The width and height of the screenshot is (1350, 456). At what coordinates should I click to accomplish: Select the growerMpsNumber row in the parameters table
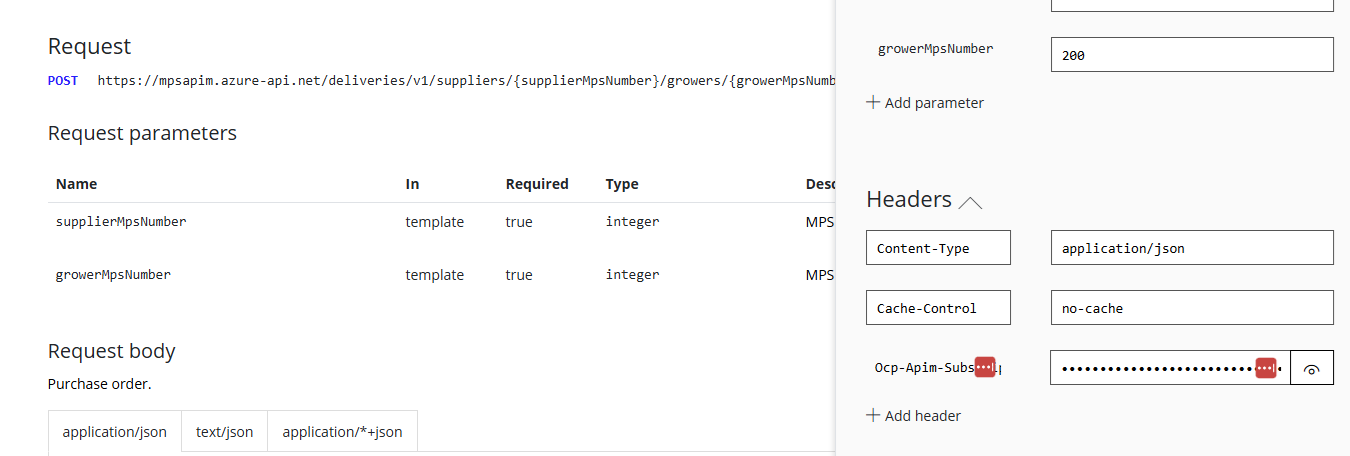click(x=113, y=275)
